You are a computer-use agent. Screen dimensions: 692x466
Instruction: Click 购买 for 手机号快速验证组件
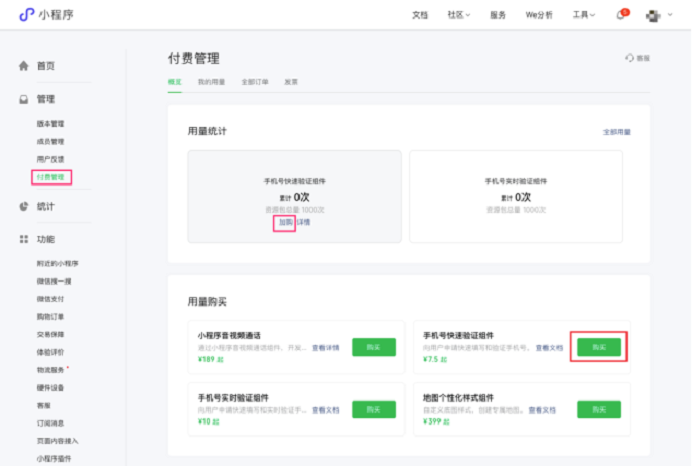click(598, 347)
